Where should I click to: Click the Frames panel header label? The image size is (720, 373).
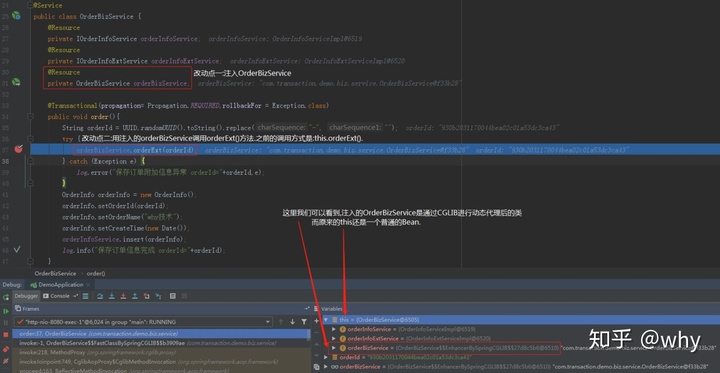tap(31, 309)
